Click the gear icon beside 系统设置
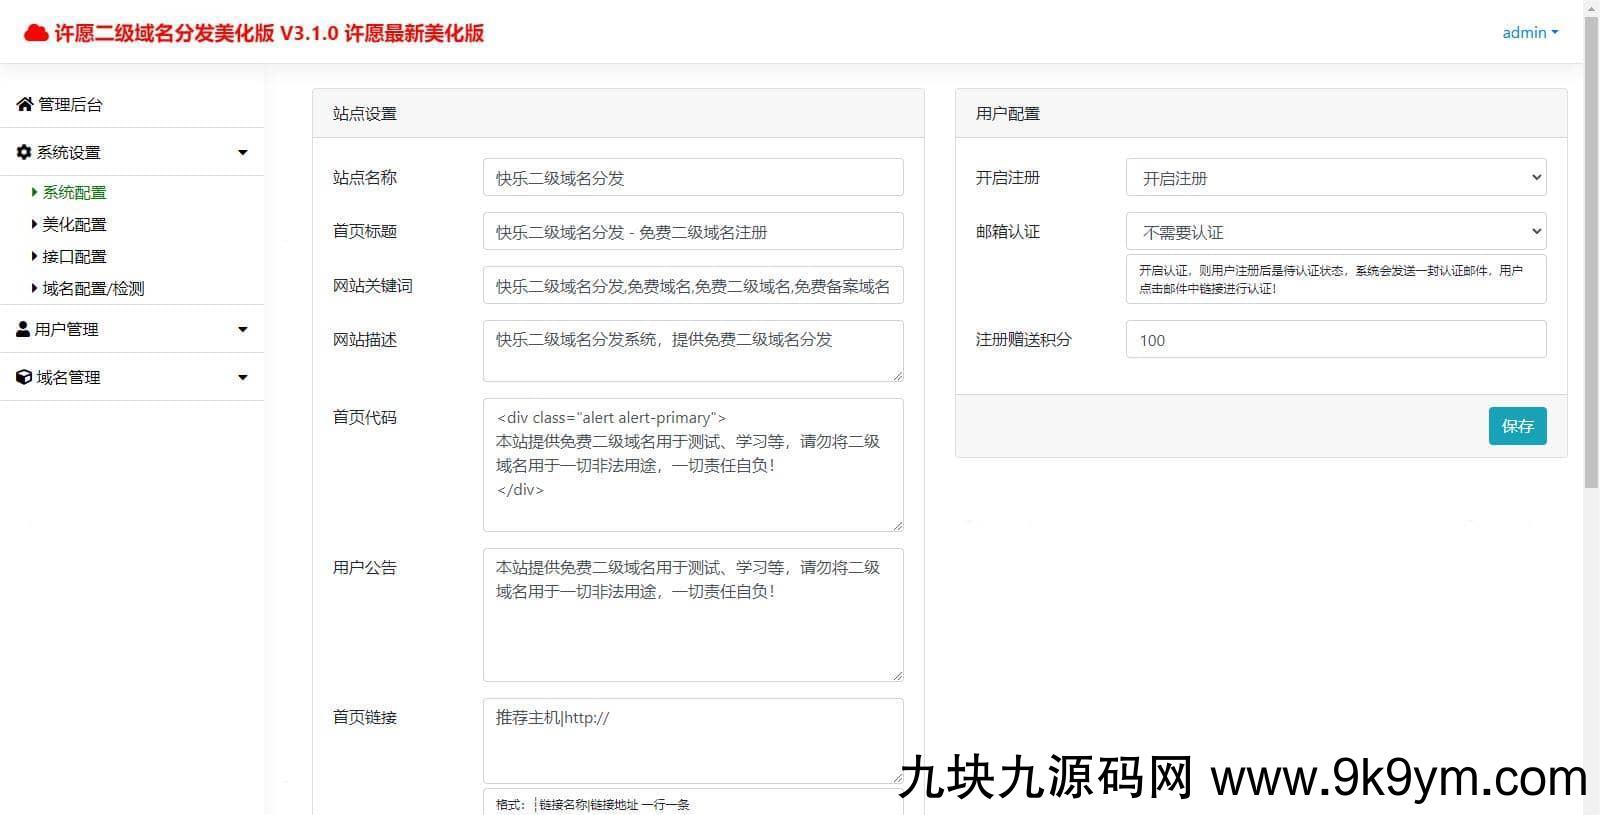1600x815 pixels. coord(24,152)
